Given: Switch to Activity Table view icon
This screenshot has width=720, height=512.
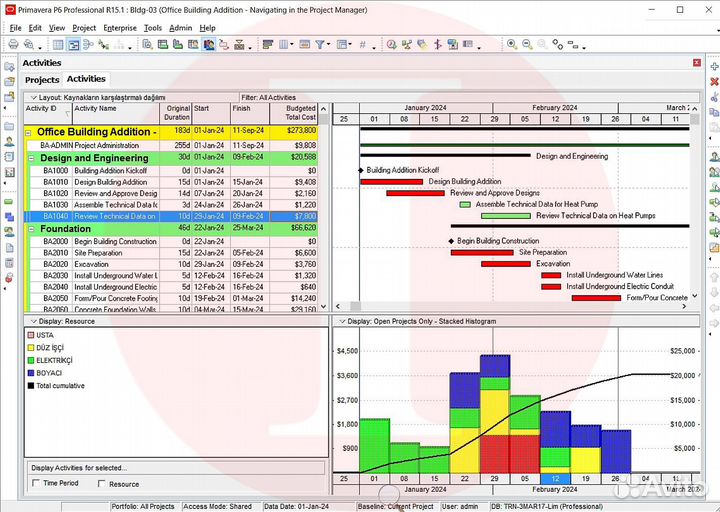Looking at the screenshot, I should pos(58,45).
